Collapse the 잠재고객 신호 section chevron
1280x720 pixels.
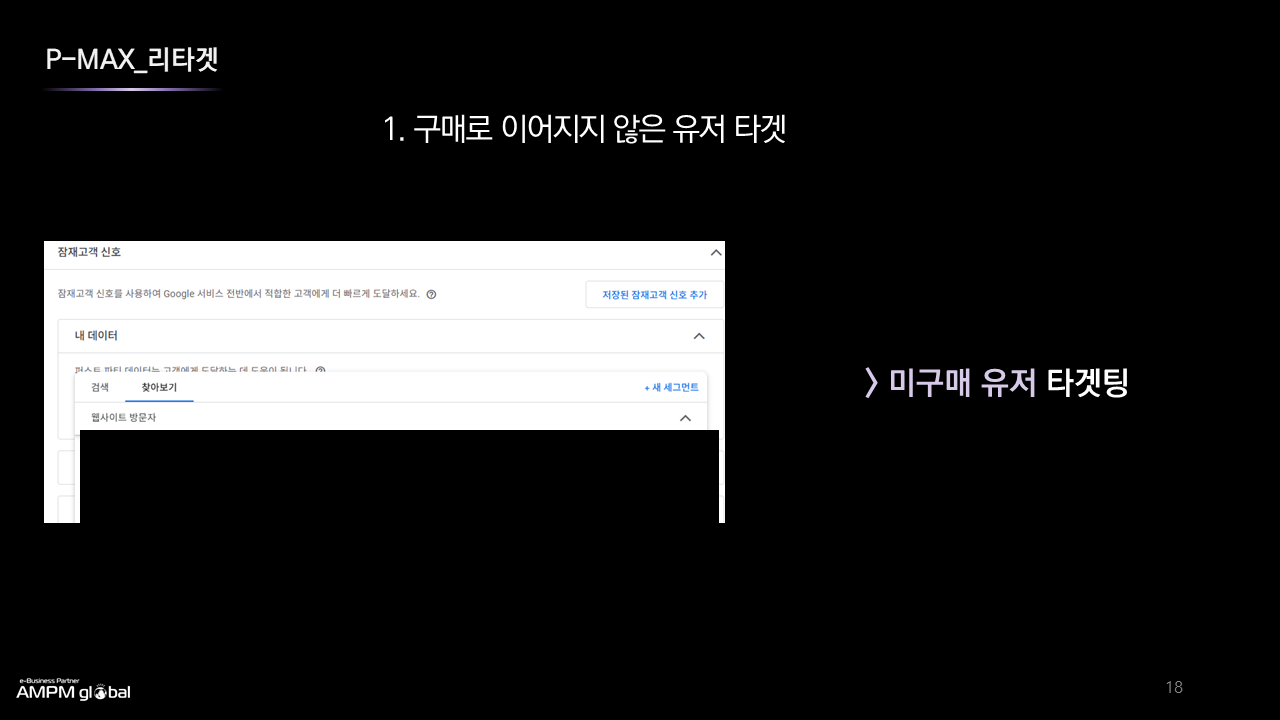click(715, 253)
